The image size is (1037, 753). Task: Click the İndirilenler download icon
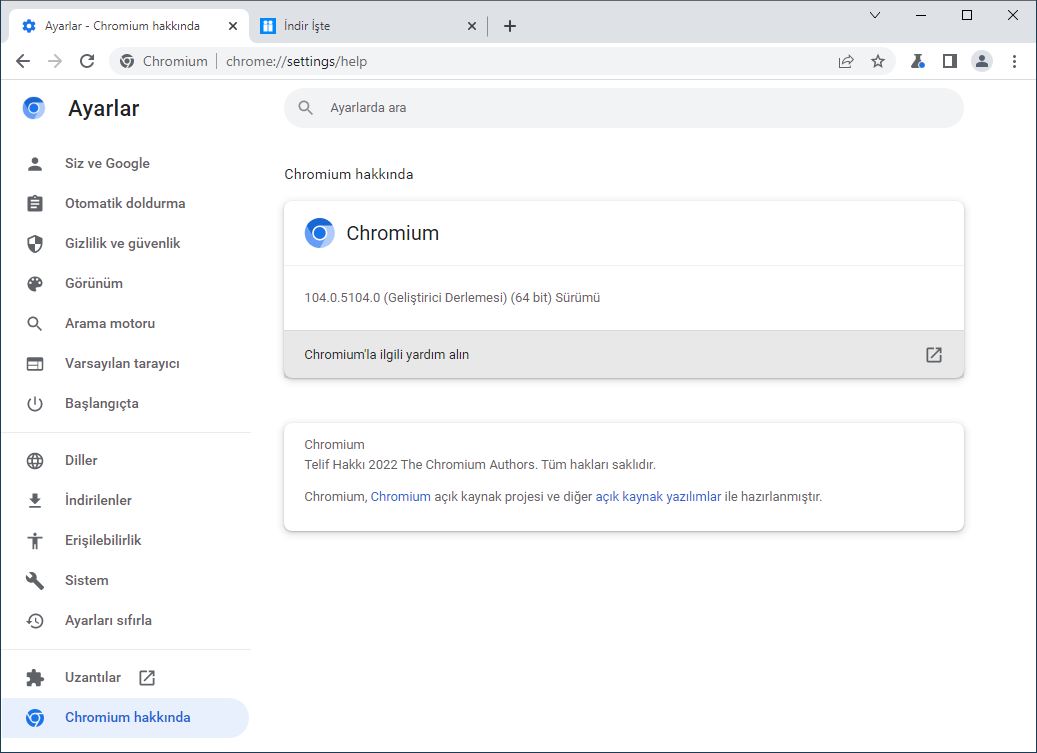click(34, 500)
